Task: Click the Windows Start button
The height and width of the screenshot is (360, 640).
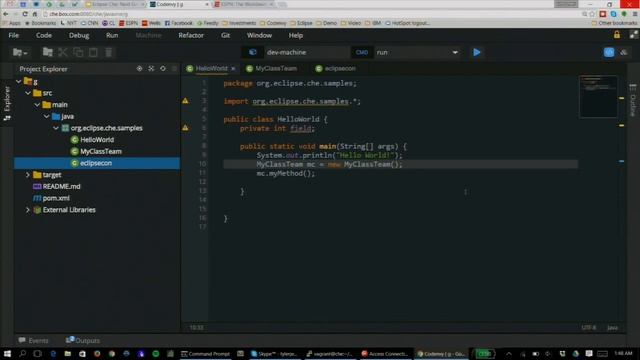Action: [x=7, y=353]
